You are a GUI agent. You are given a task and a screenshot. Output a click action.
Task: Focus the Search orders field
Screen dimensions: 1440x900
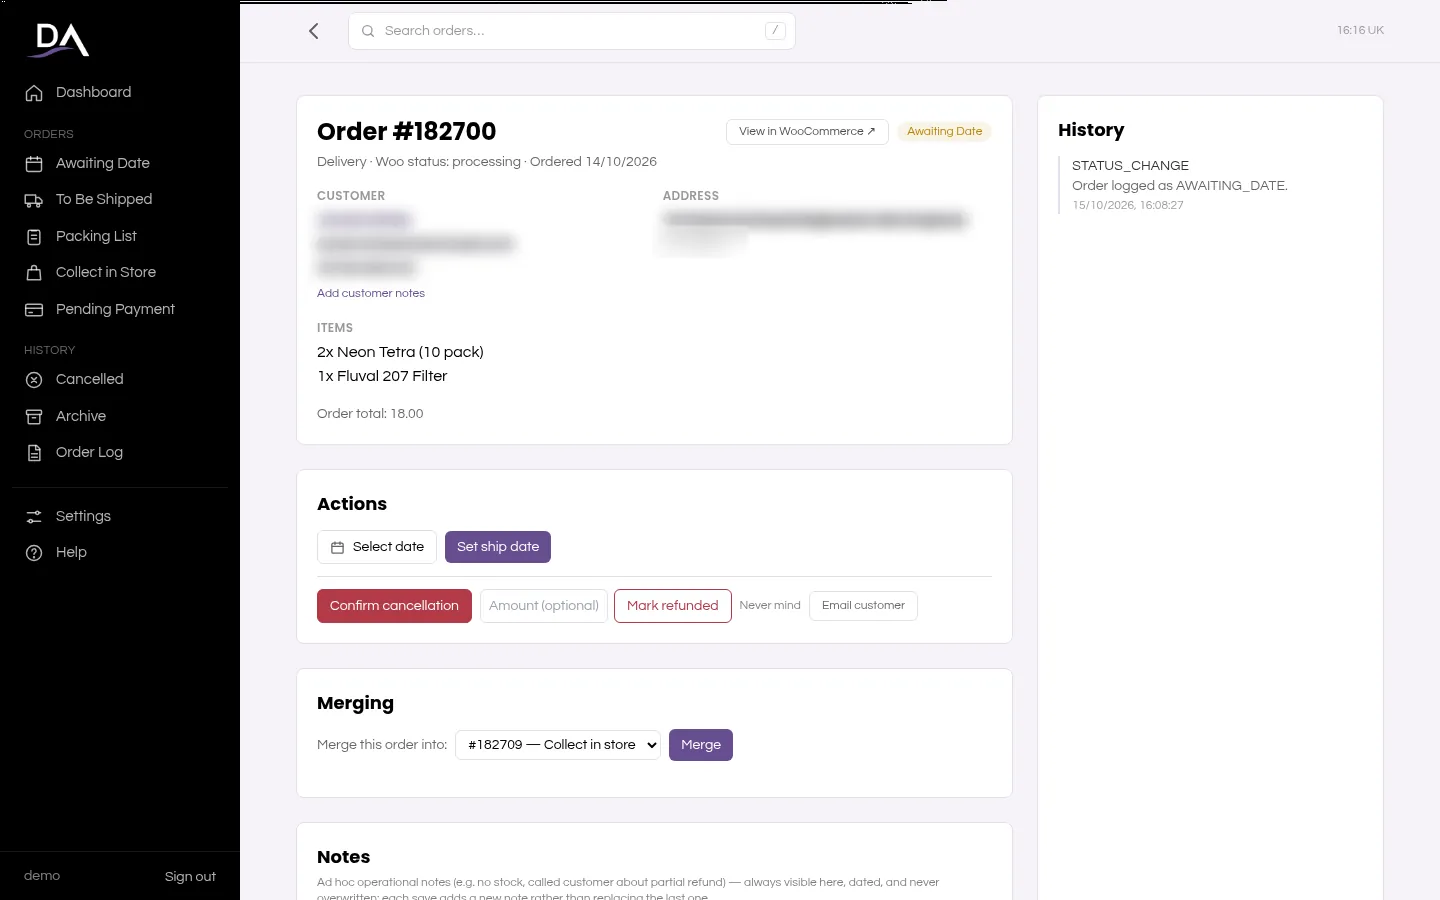572,31
